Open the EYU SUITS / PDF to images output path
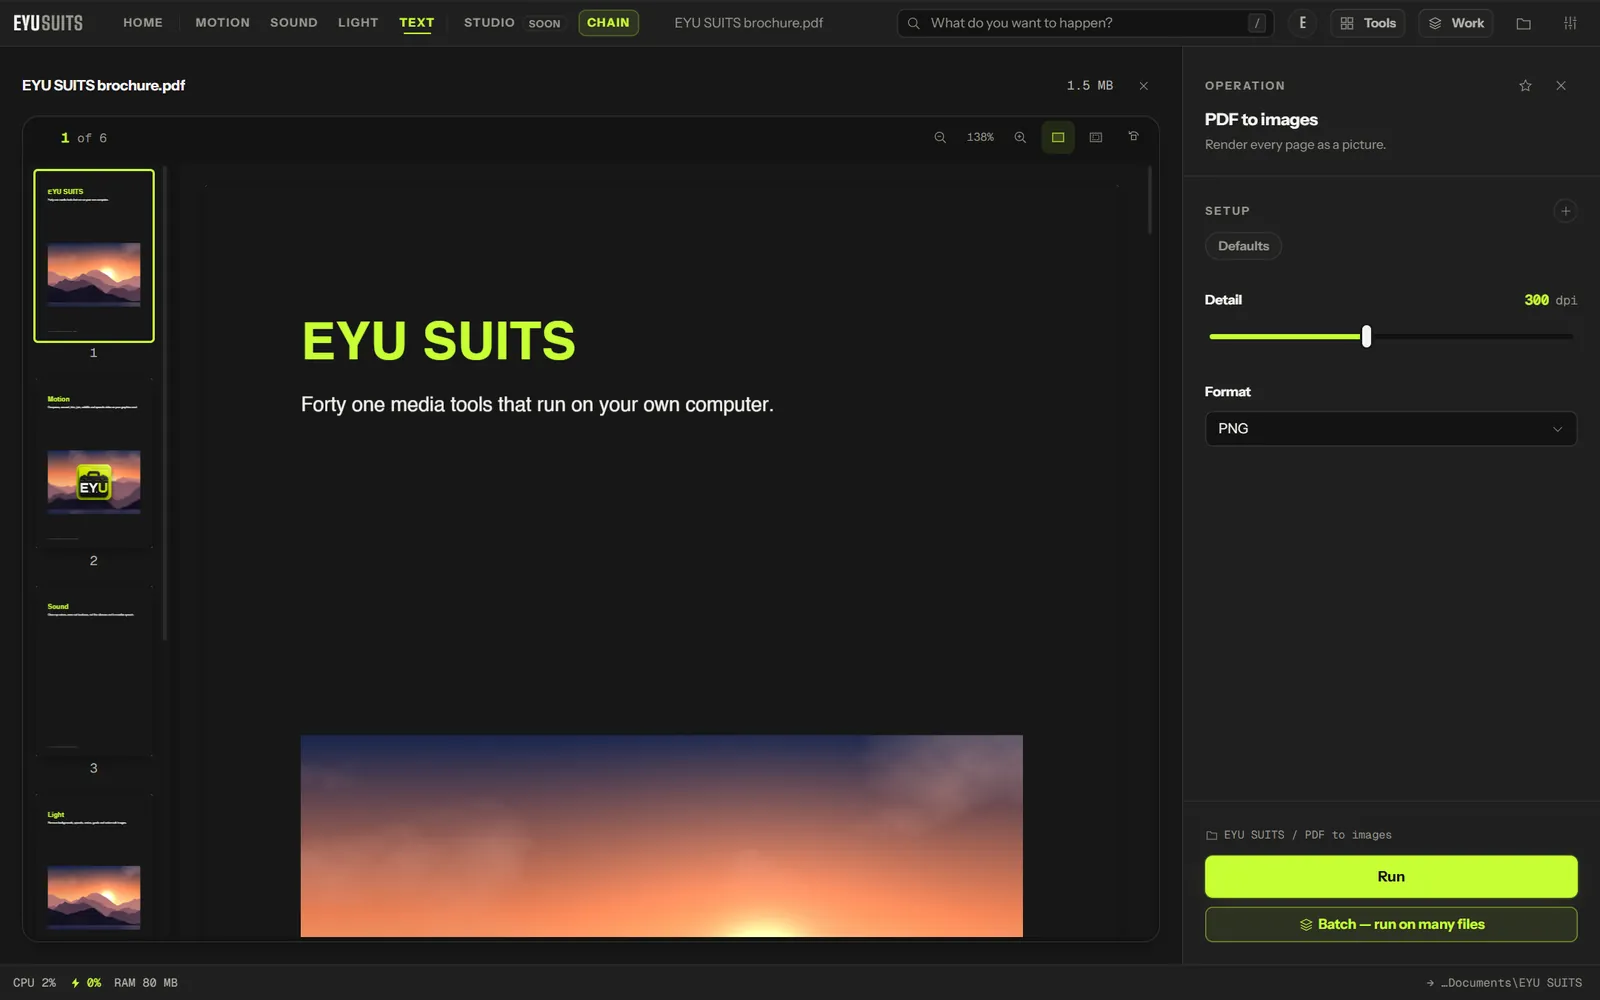 coord(1298,835)
